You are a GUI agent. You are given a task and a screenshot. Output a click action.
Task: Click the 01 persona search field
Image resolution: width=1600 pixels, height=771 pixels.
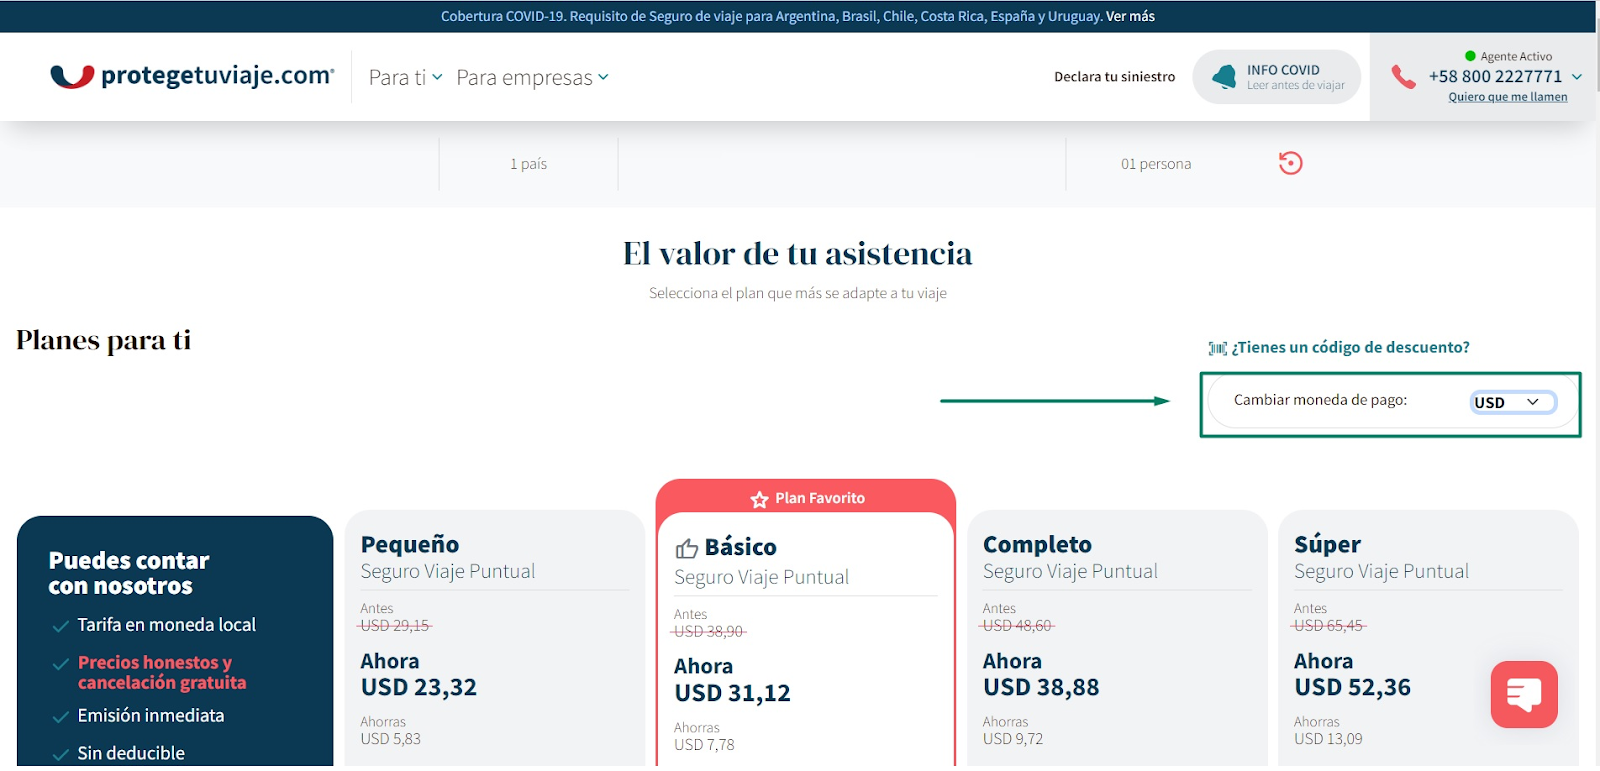click(1156, 164)
